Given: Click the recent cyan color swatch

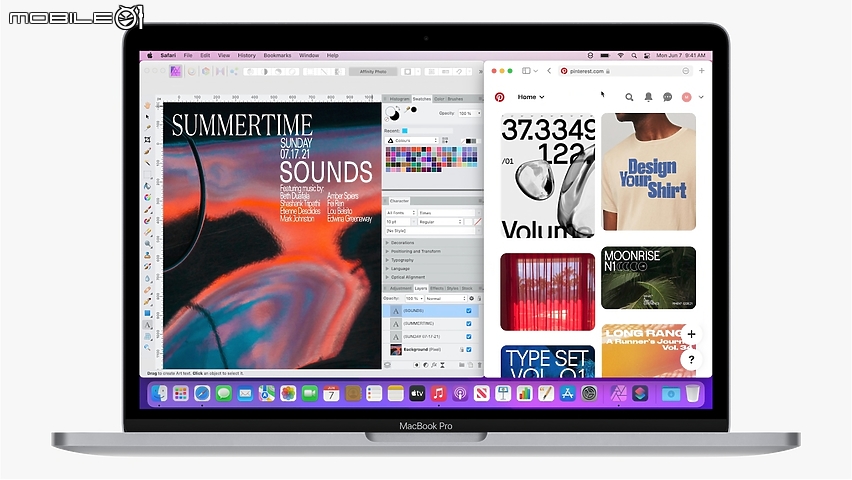Looking at the screenshot, I should click(405, 131).
